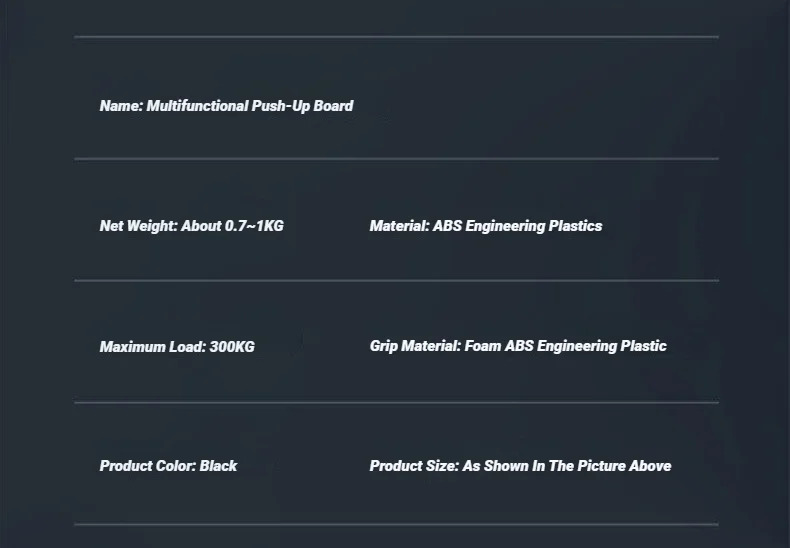Viewport: 790px width, 548px height.
Task: Select the 'Multifunctional Push-Up Board' product name
Action: [250, 106]
